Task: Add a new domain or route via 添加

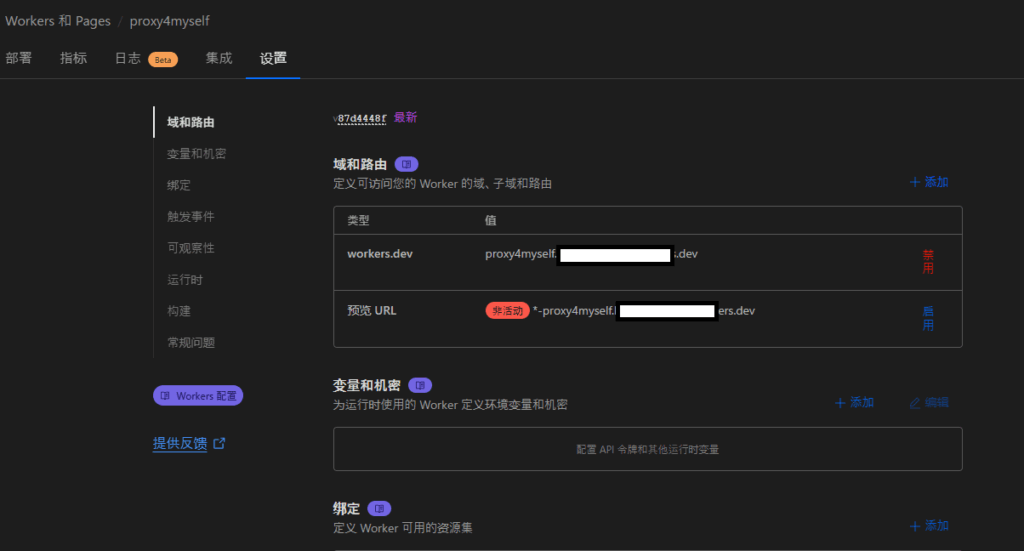Action: pyautogui.click(x=929, y=182)
